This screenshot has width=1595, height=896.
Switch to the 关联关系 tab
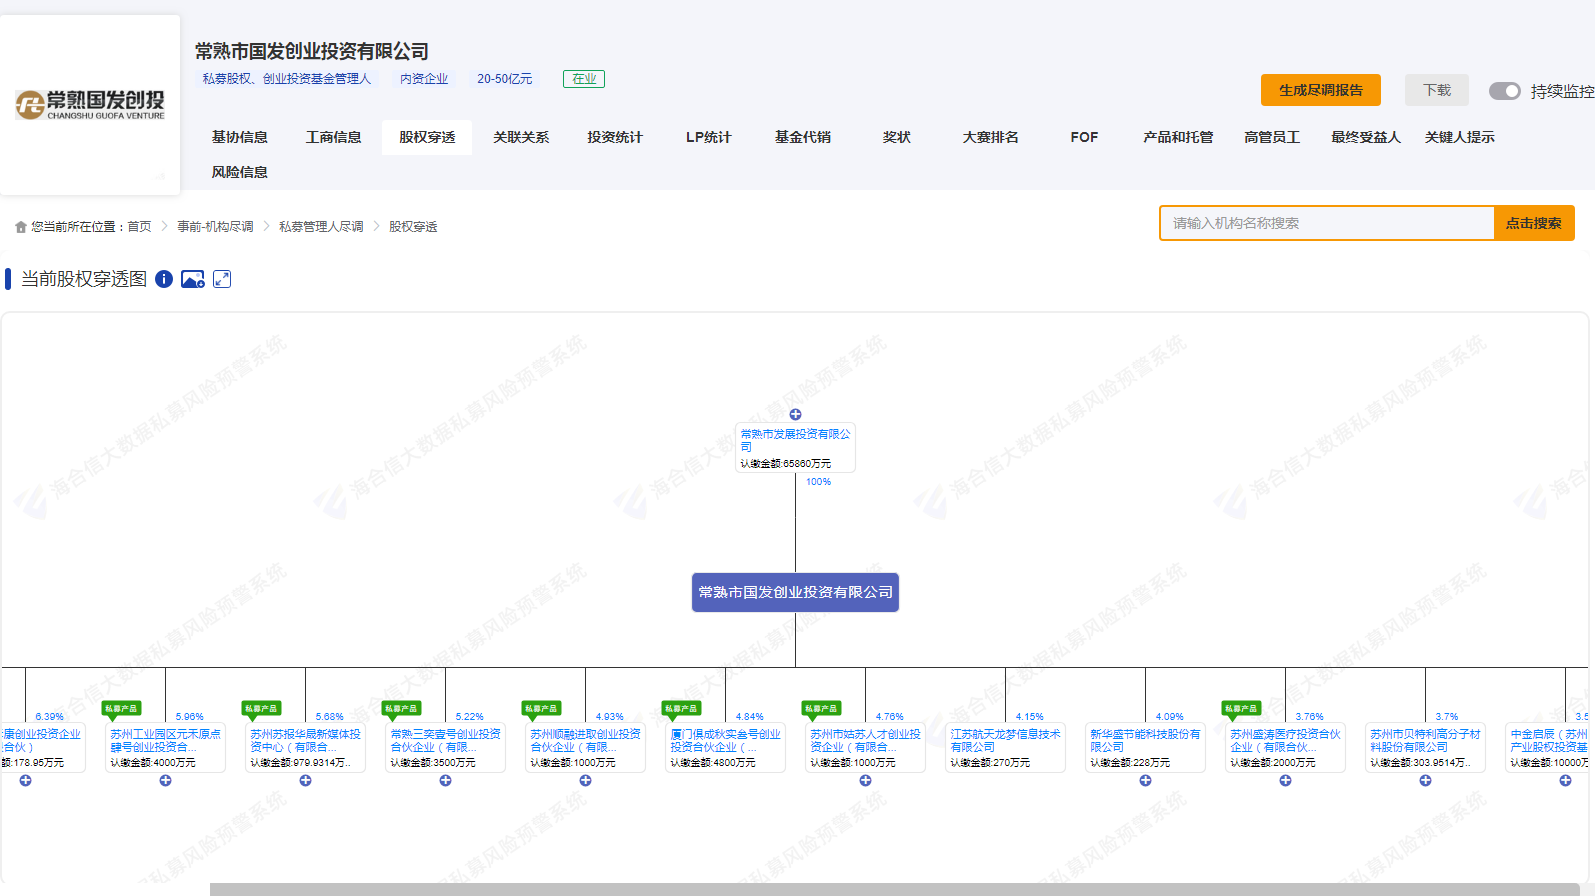521,137
